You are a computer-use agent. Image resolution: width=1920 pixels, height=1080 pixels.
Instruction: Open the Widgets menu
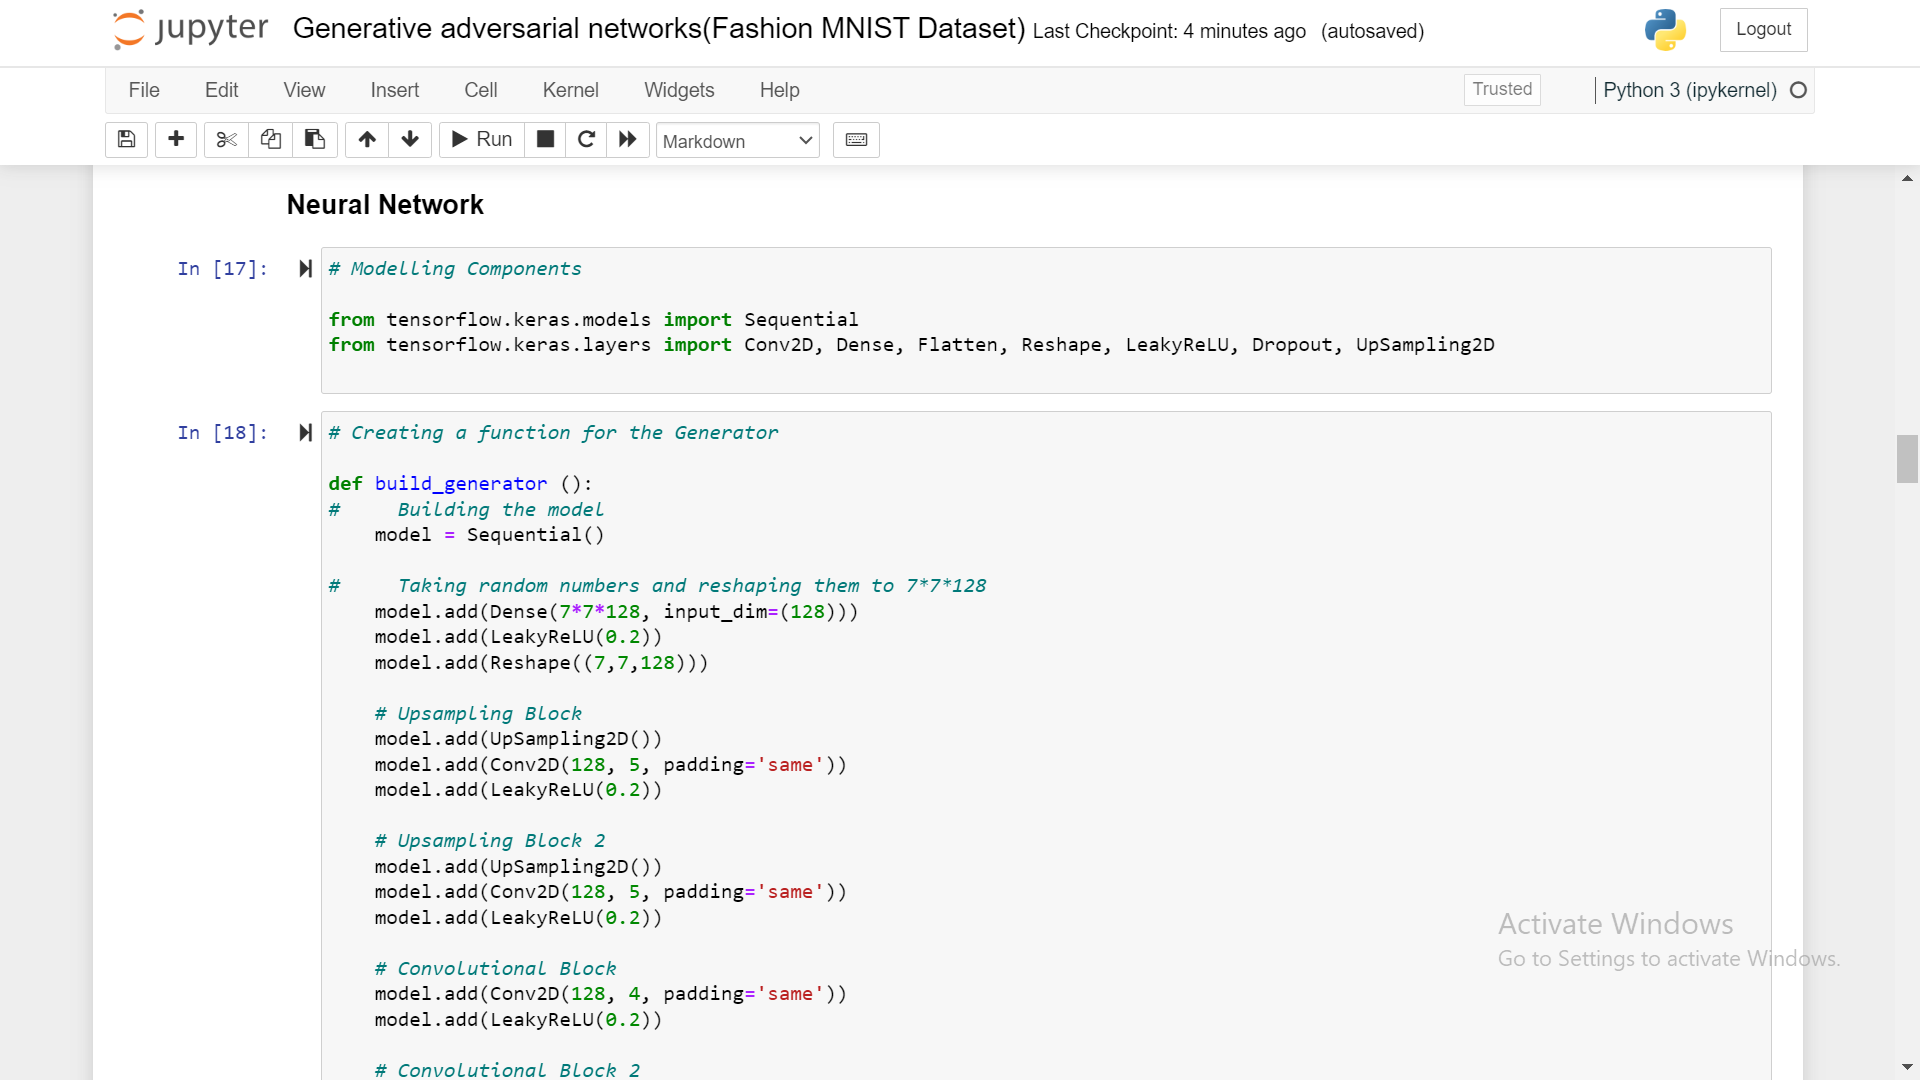point(679,90)
